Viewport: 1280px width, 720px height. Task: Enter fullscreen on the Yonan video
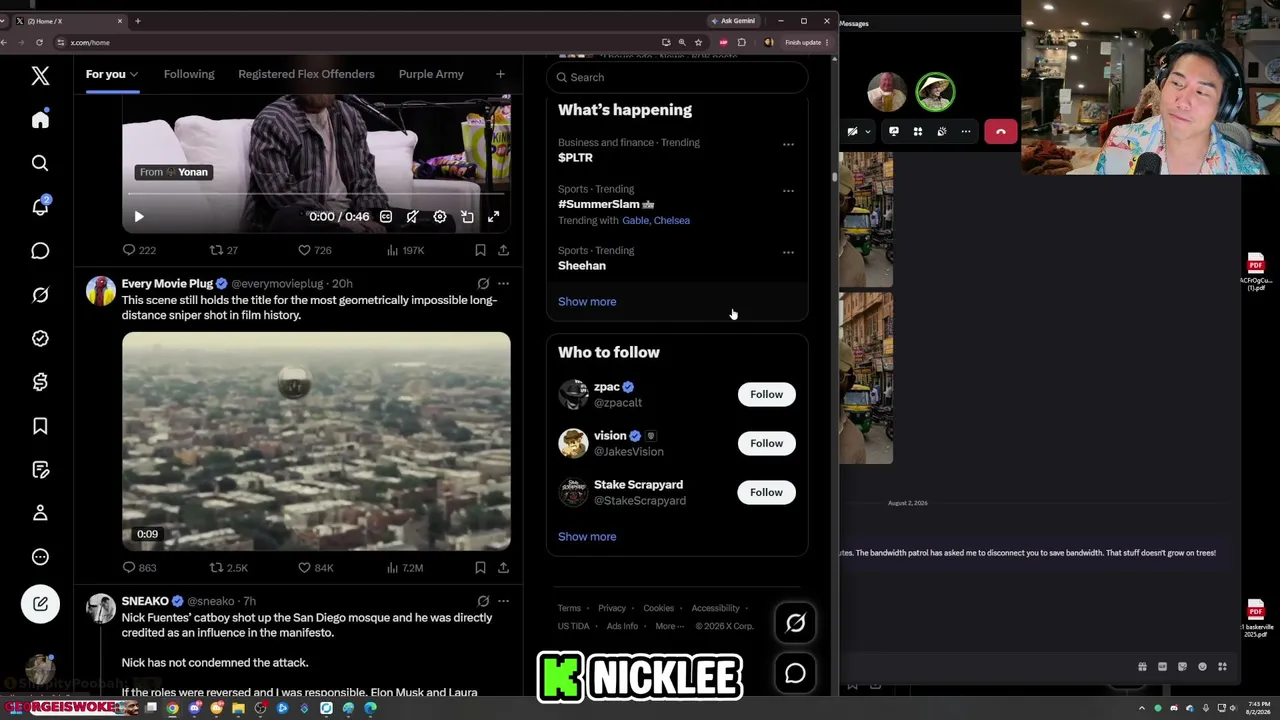click(494, 217)
